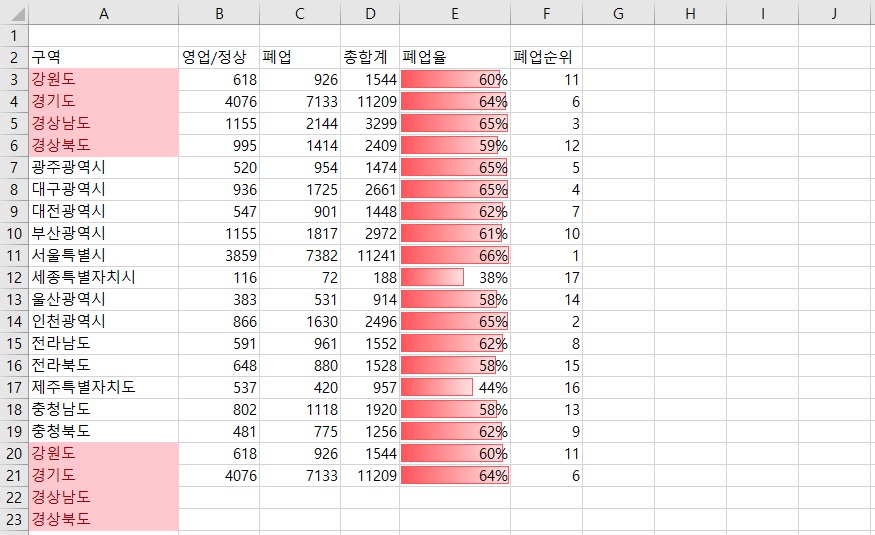This screenshot has width=875, height=535.
Task: Click the 38% data bar cell
Action: pyautogui.click(x=455, y=277)
